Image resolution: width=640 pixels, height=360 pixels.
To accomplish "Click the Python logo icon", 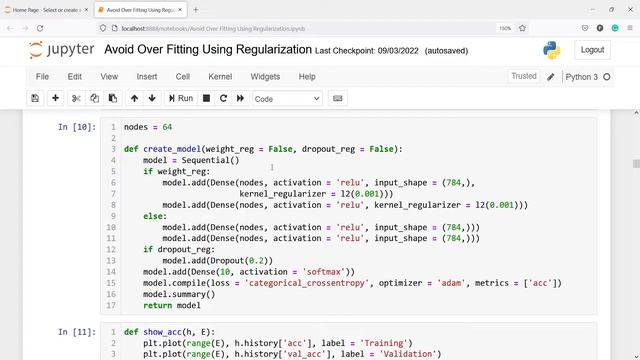I will click(551, 50).
